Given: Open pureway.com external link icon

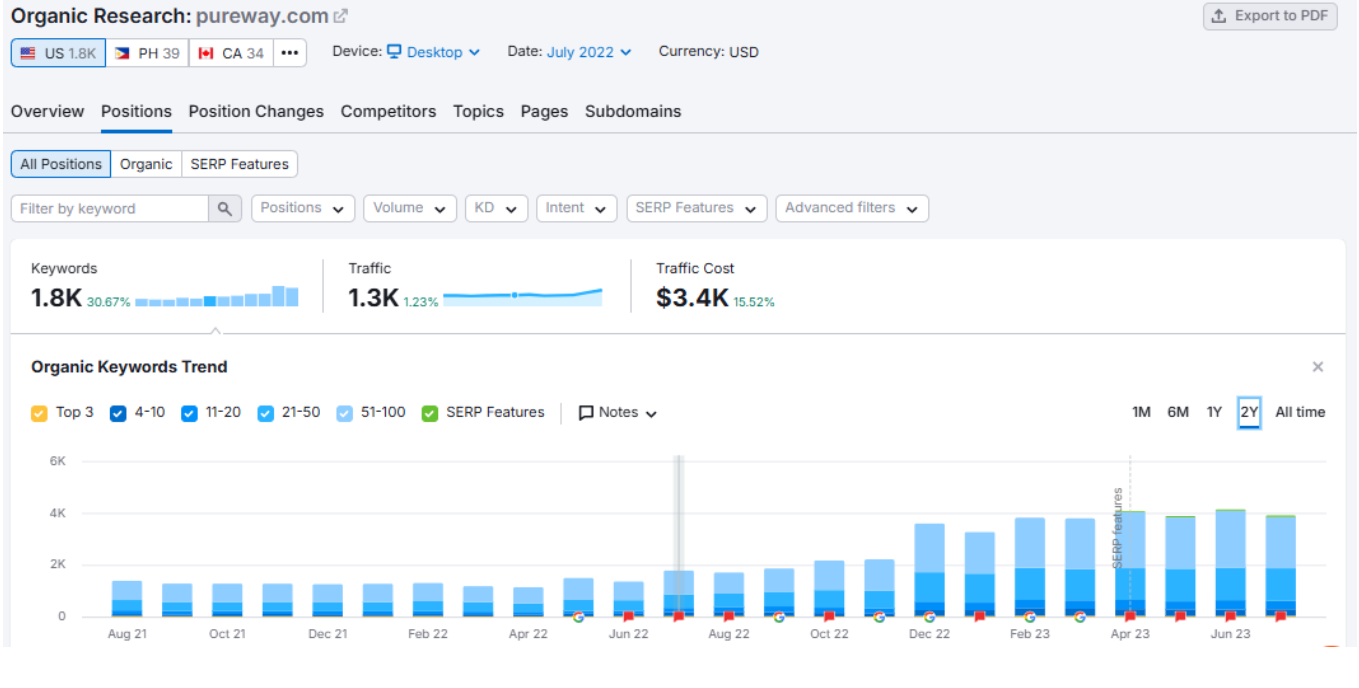Looking at the screenshot, I should pos(341,16).
